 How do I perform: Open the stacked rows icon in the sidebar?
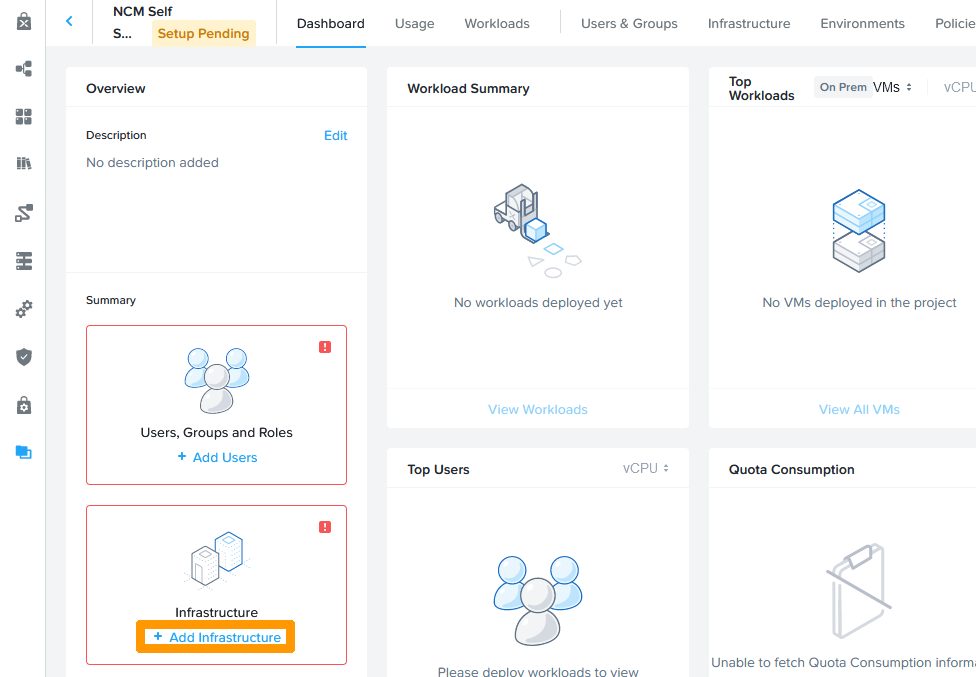click(x=24, y=261)
